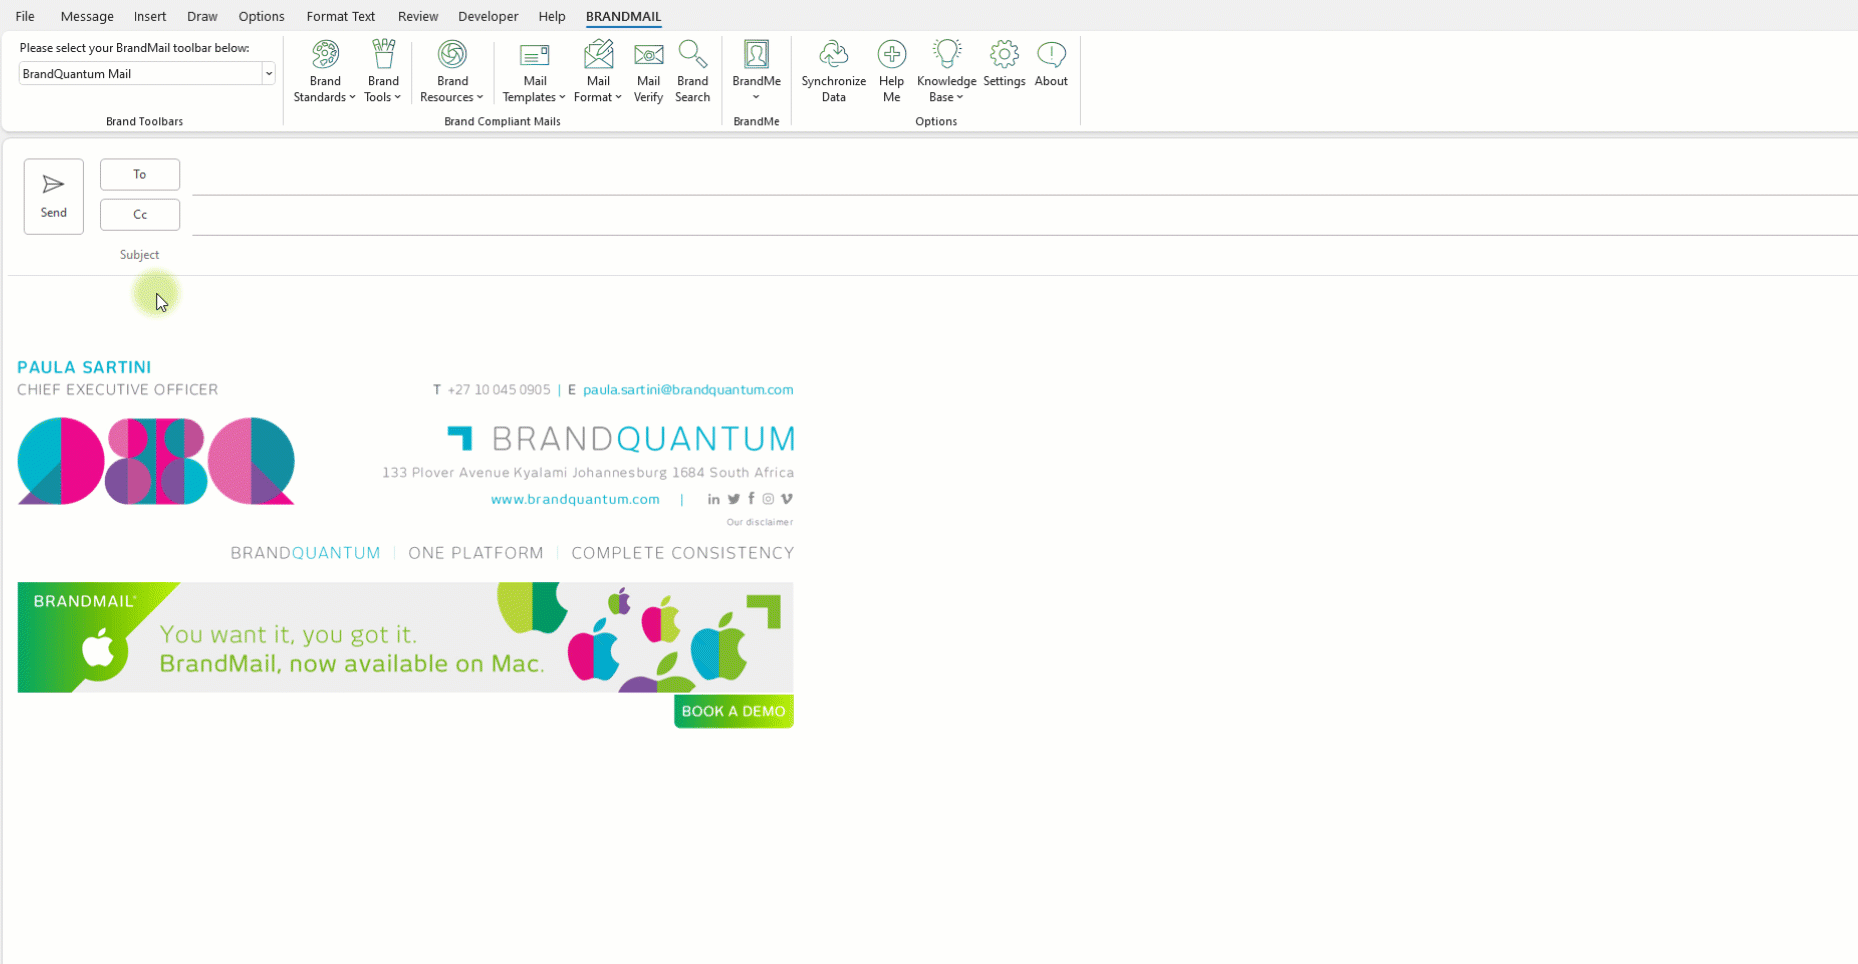Click the Cc recipients button
This screenshot has width=1858, height=964.
140,214
